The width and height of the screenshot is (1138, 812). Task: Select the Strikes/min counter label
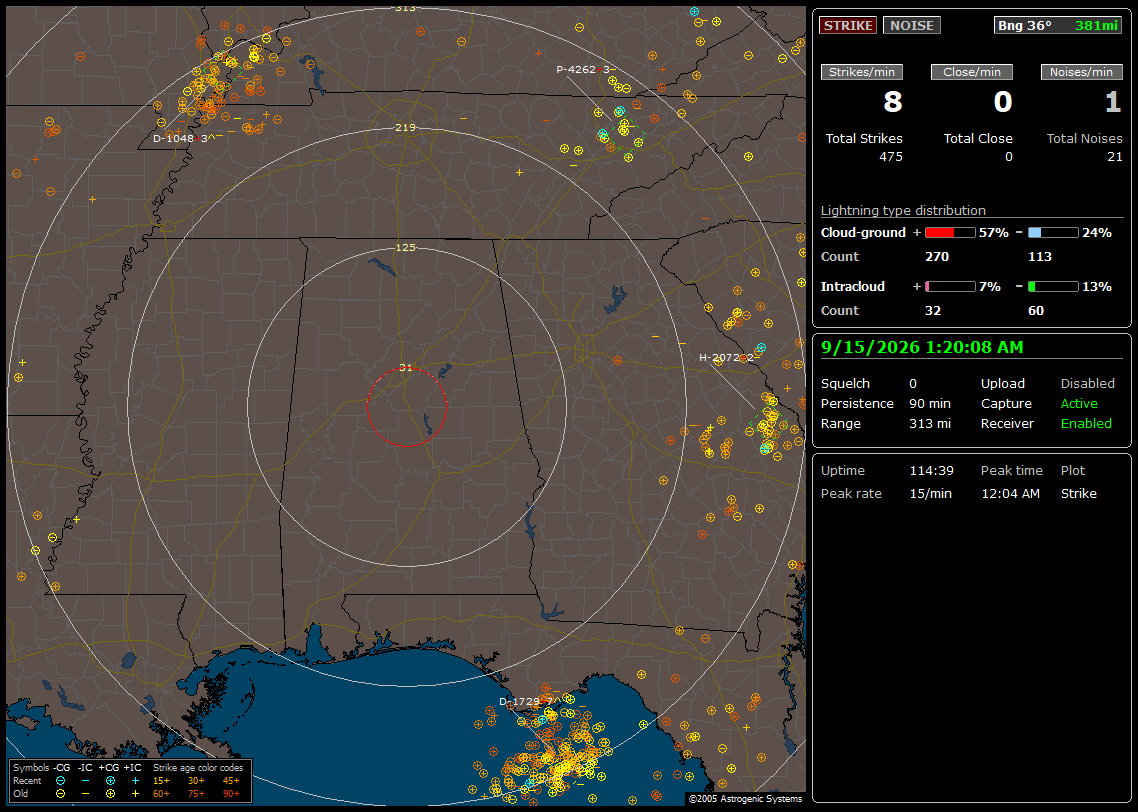click(861, 72)
